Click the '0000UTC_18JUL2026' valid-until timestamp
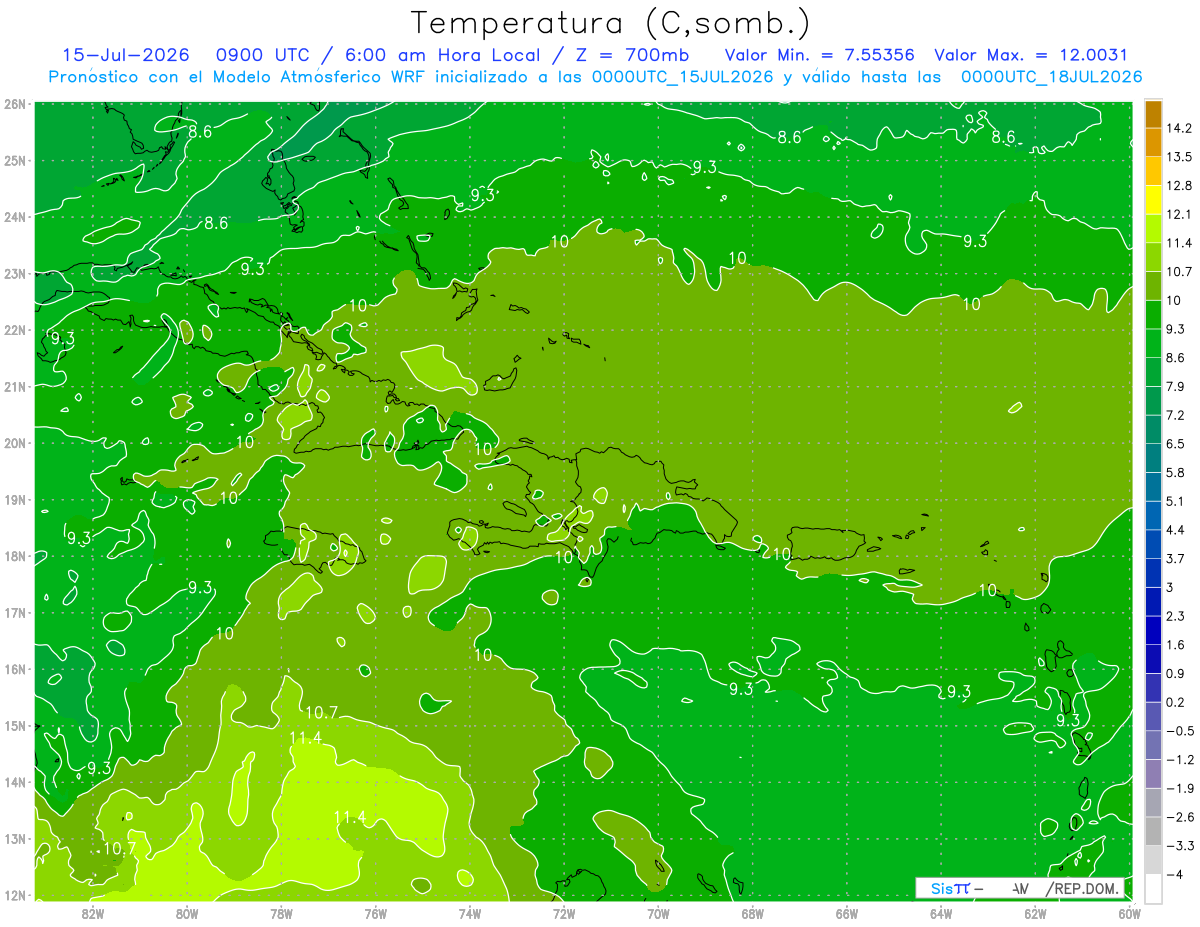Screen dimensions: 1200x927 tap(1051, 77)
